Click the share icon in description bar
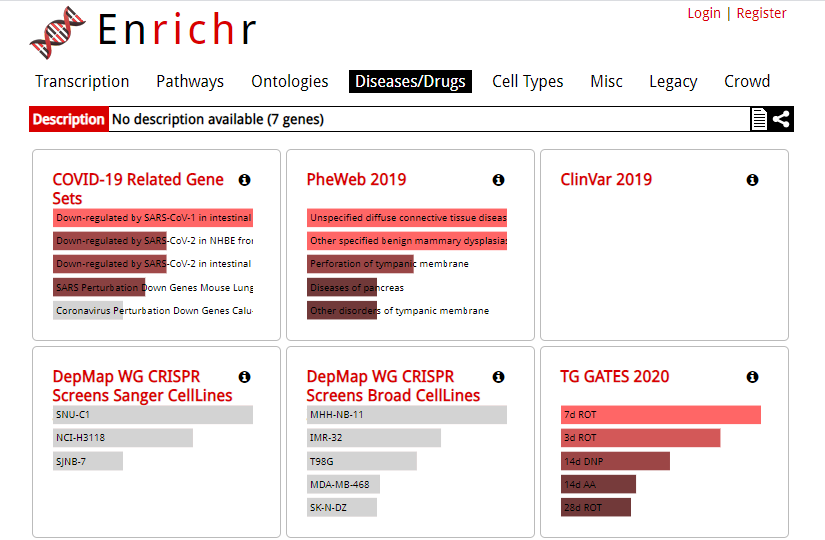Viewport: 825px width, 540px height. (x=781, y=119)
